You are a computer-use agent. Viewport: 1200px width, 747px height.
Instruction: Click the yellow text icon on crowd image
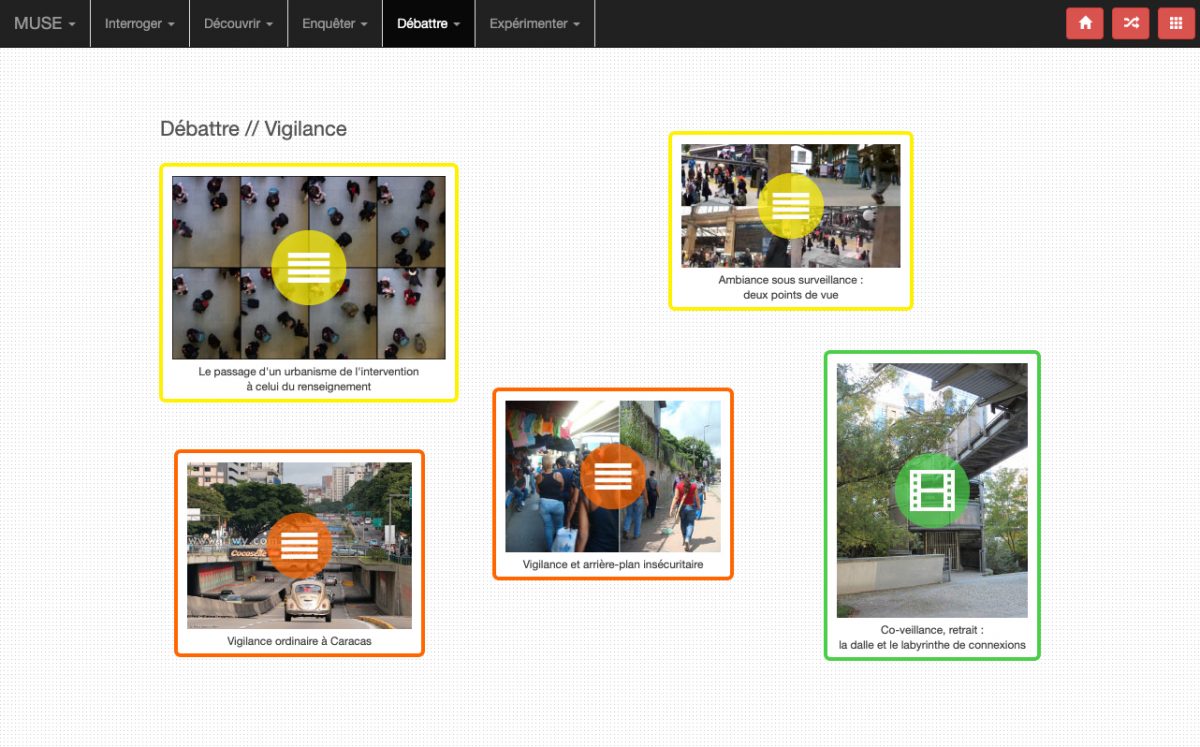308,267
